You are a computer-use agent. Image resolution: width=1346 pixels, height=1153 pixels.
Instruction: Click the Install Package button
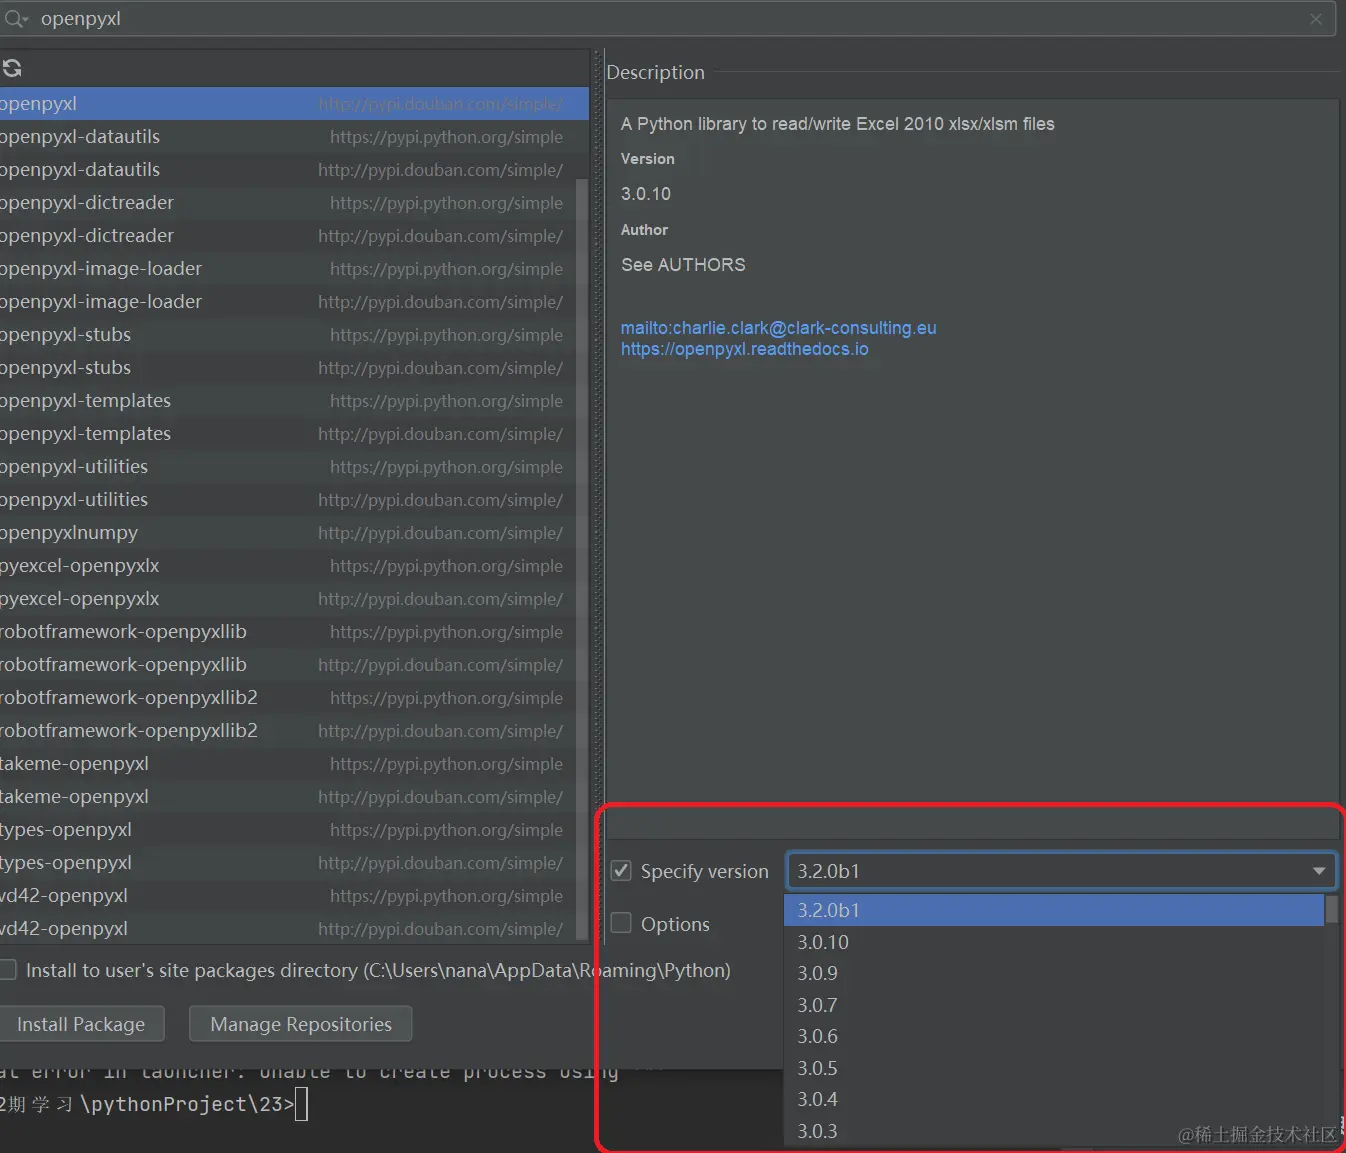[81, 1024]
